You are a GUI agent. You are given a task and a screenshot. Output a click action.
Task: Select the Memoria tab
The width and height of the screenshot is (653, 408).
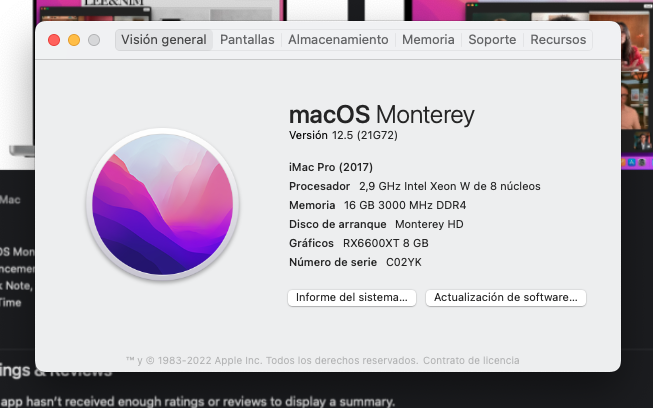tap(428, 40)
